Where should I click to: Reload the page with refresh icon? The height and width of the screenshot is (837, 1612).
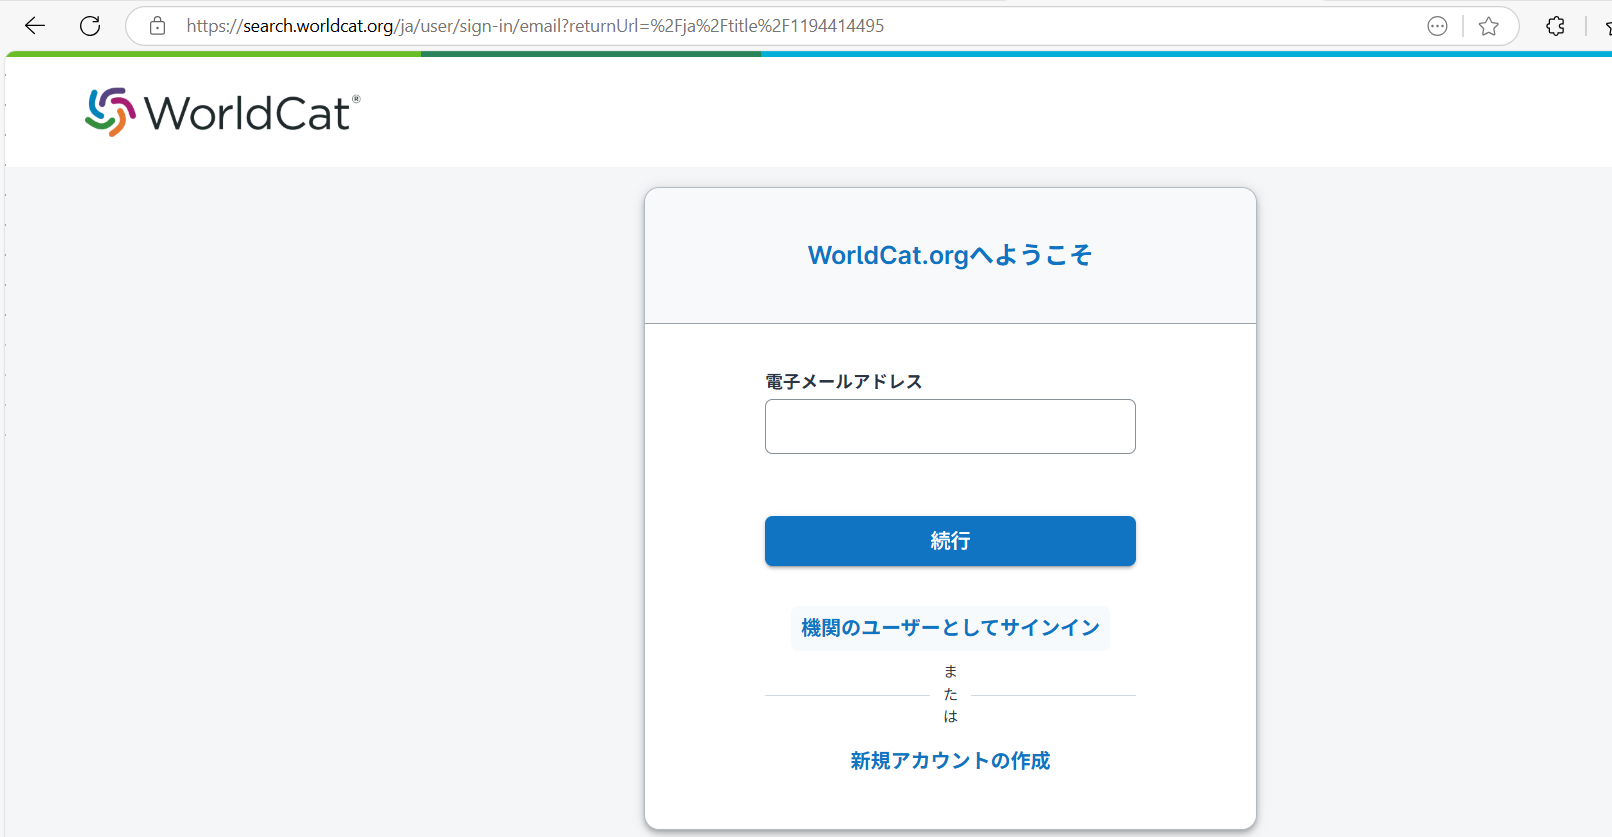[90, 26]
